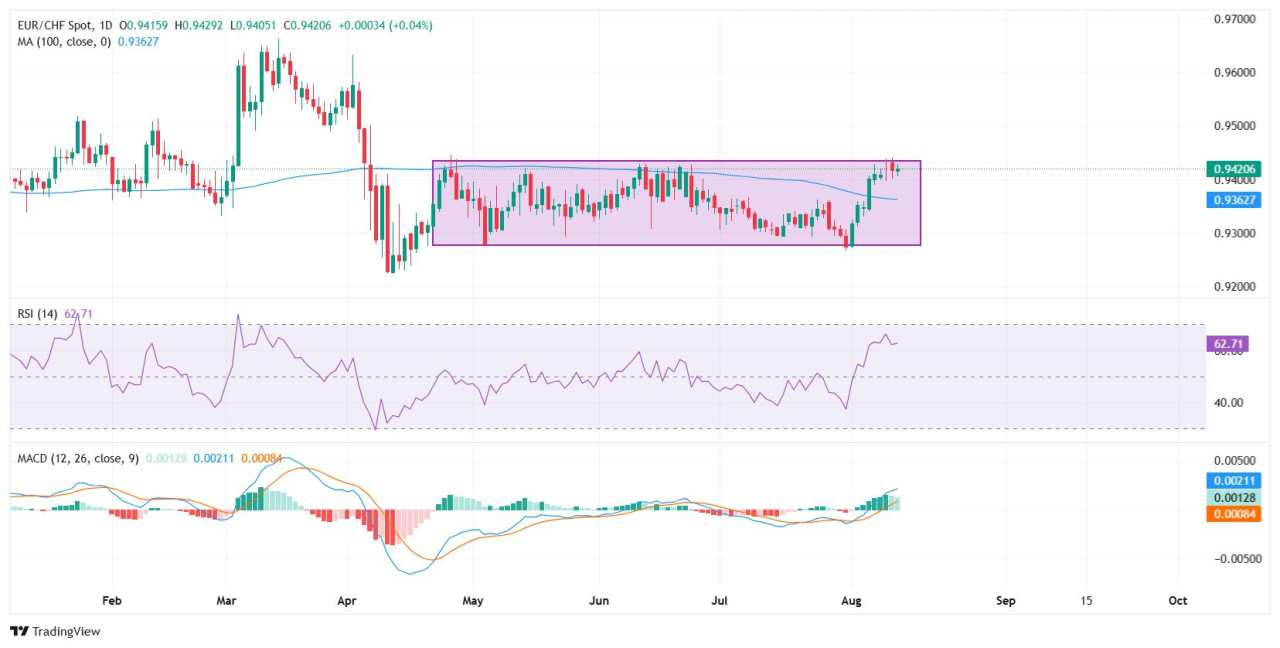The width and height of the screenshot is (1280, 648).
Task: Click the 0.97000 price axis label
Action: click(1235, 19)
